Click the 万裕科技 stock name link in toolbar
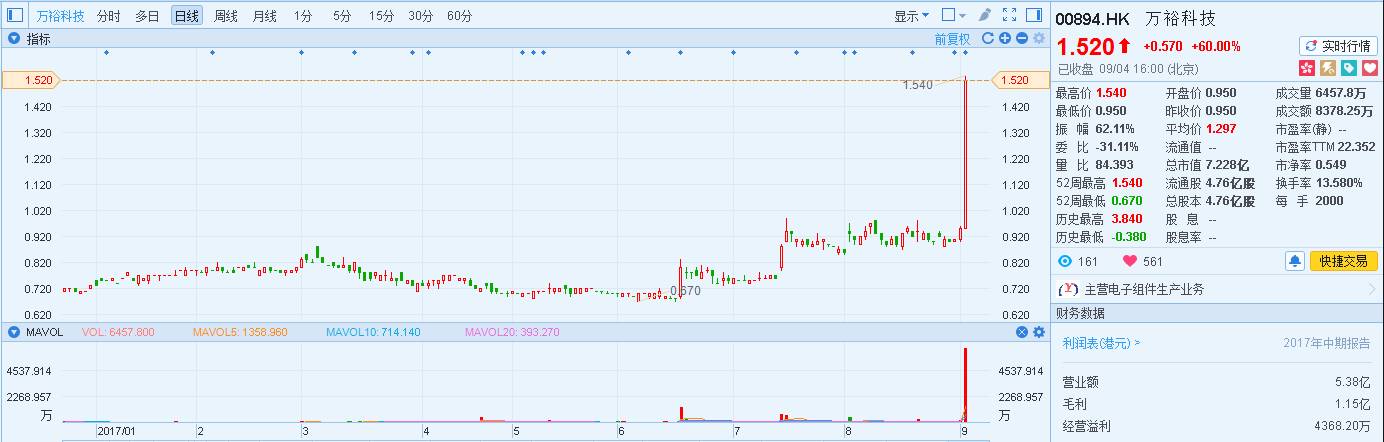This screenshot has height=442, width=1384. point(60,16)
